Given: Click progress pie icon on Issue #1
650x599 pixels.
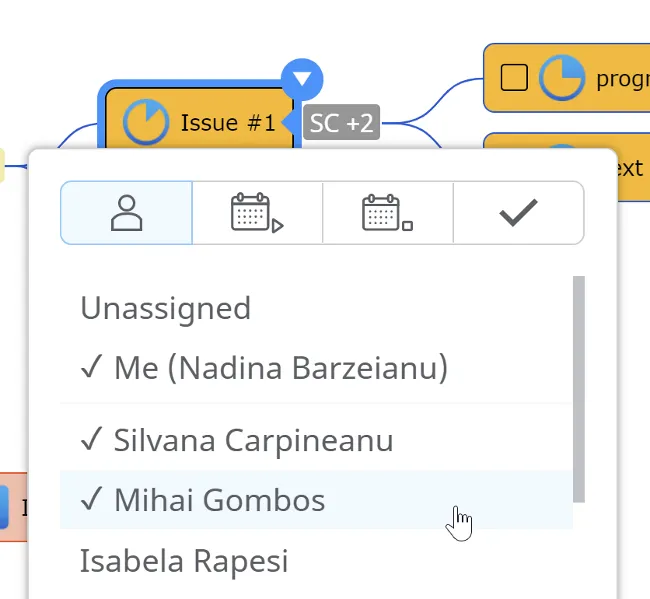Looking at the screenshot, I should pos(145,123).
